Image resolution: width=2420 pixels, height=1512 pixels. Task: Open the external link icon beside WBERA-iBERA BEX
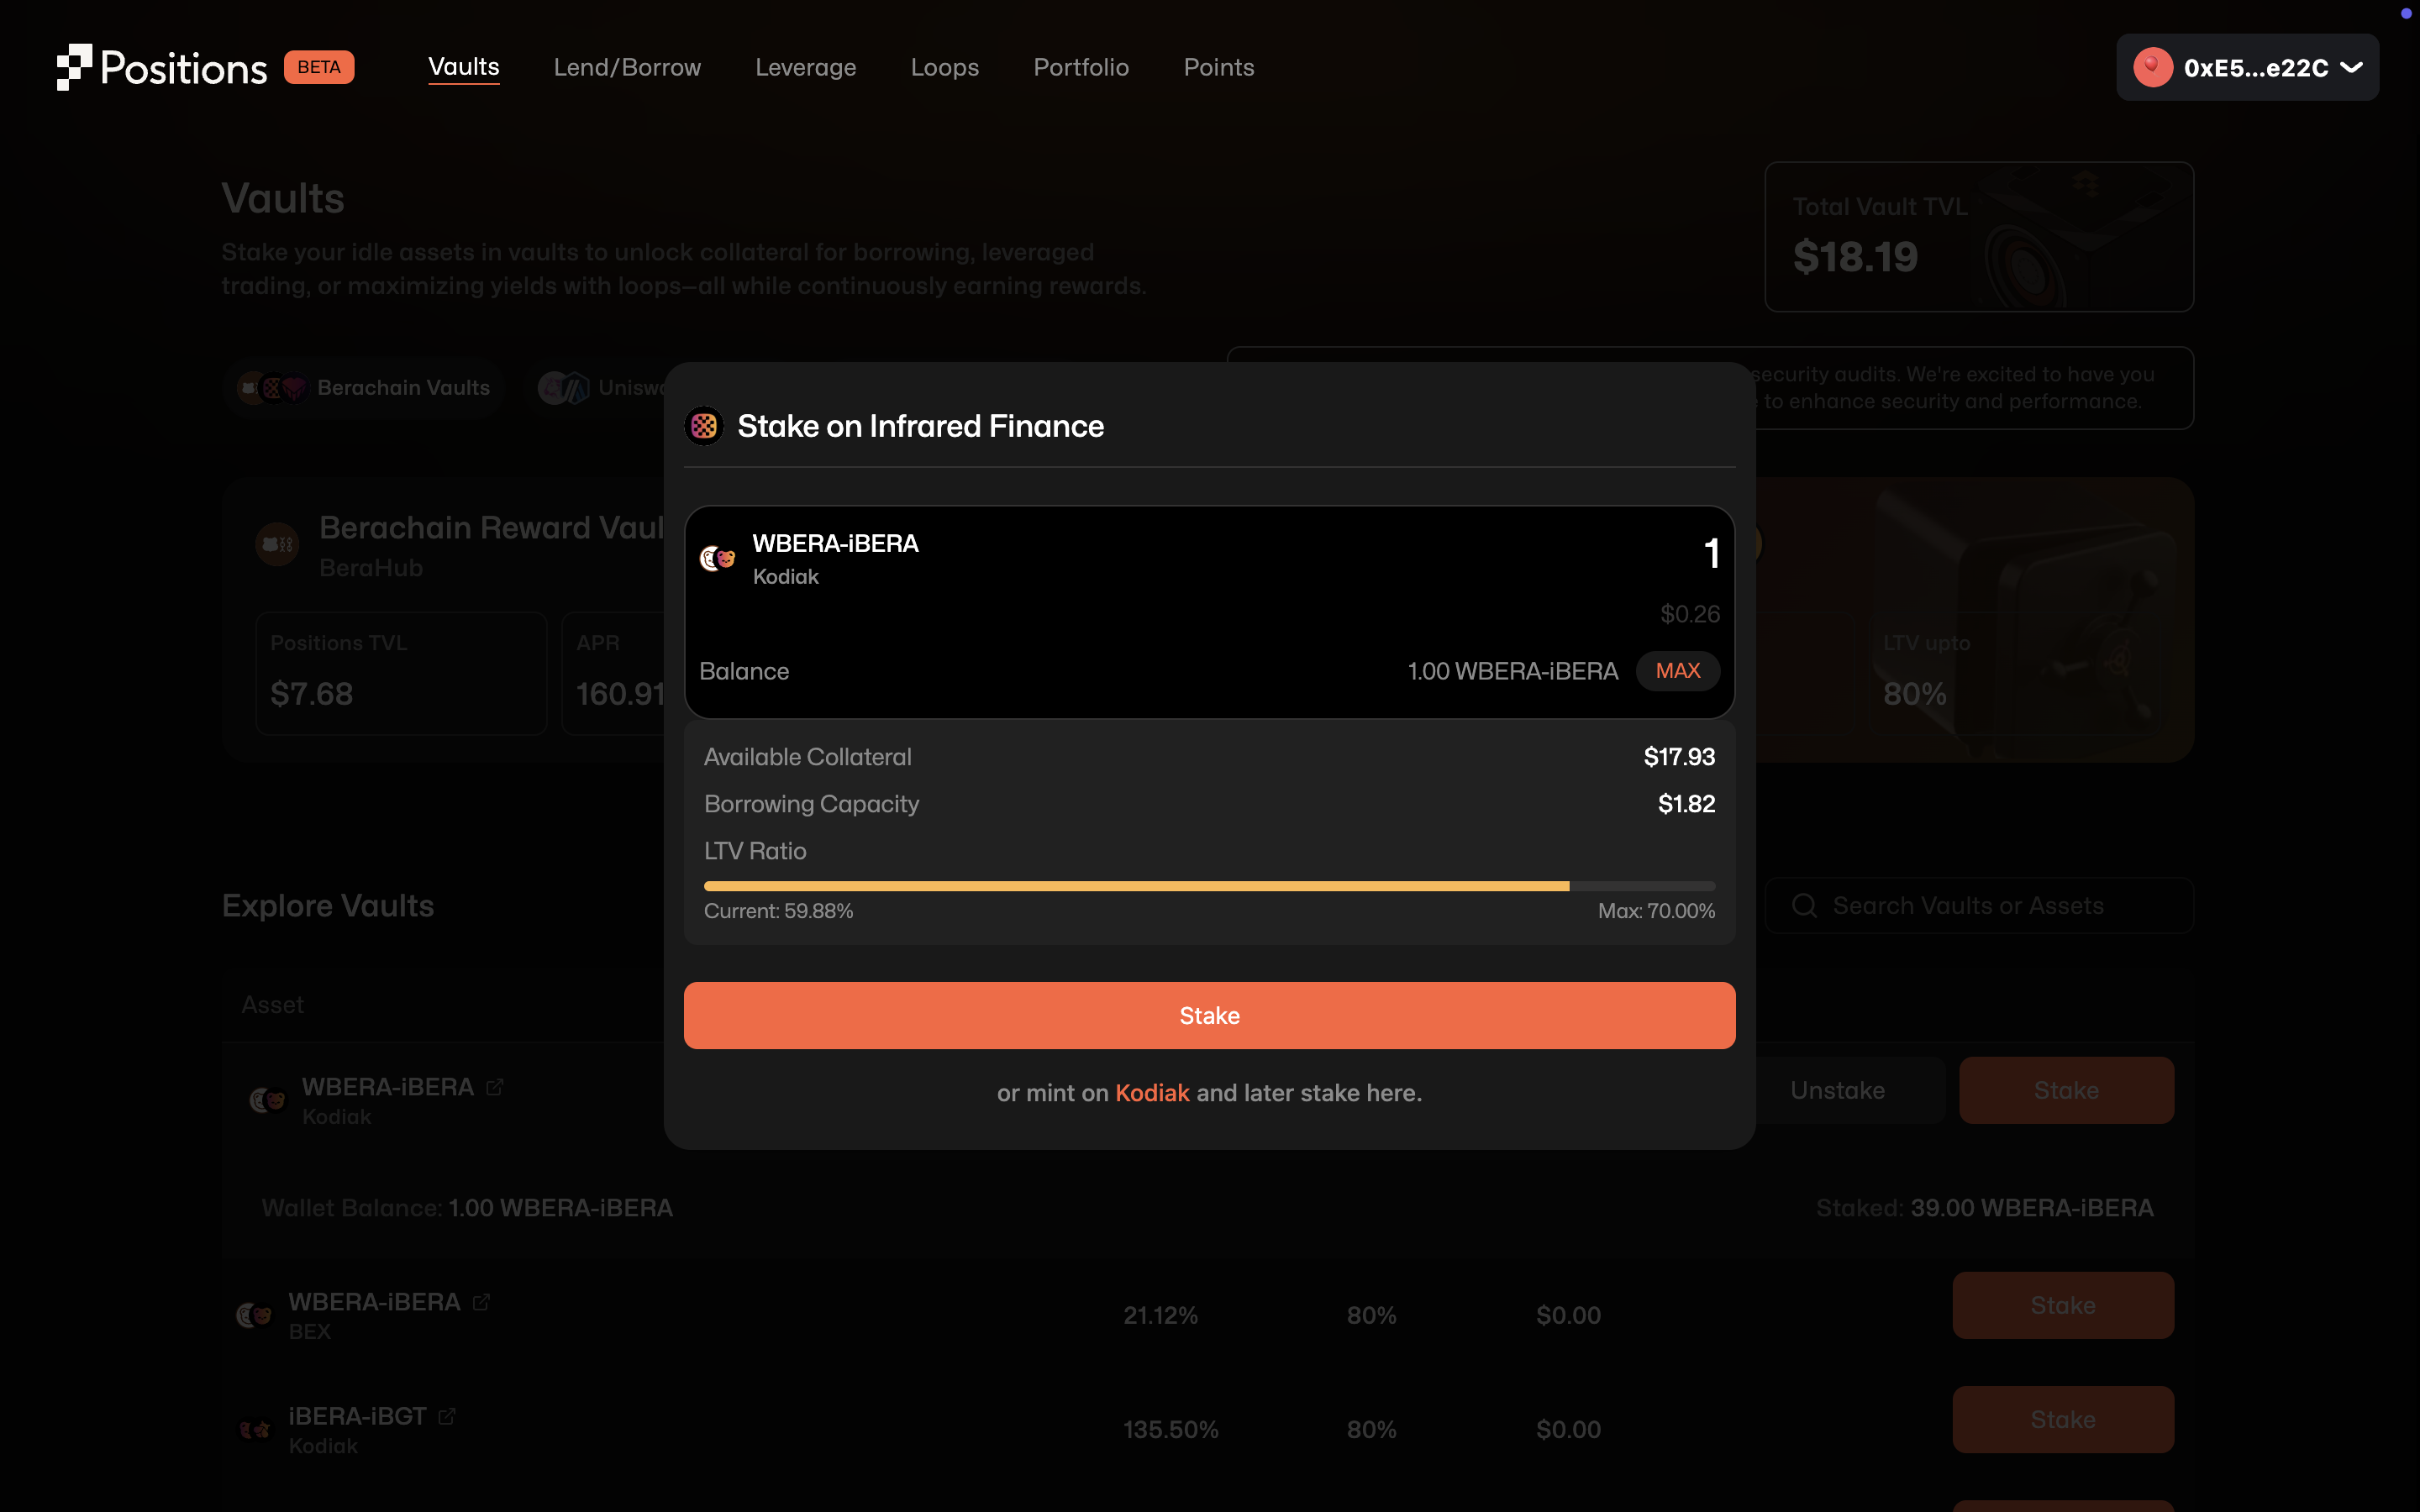tap(482, 1302)
